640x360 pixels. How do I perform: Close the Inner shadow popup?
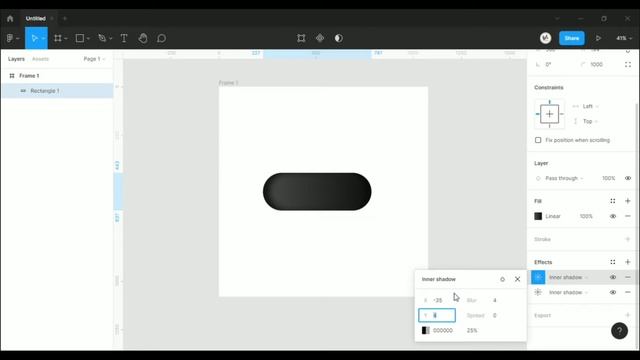518,279
